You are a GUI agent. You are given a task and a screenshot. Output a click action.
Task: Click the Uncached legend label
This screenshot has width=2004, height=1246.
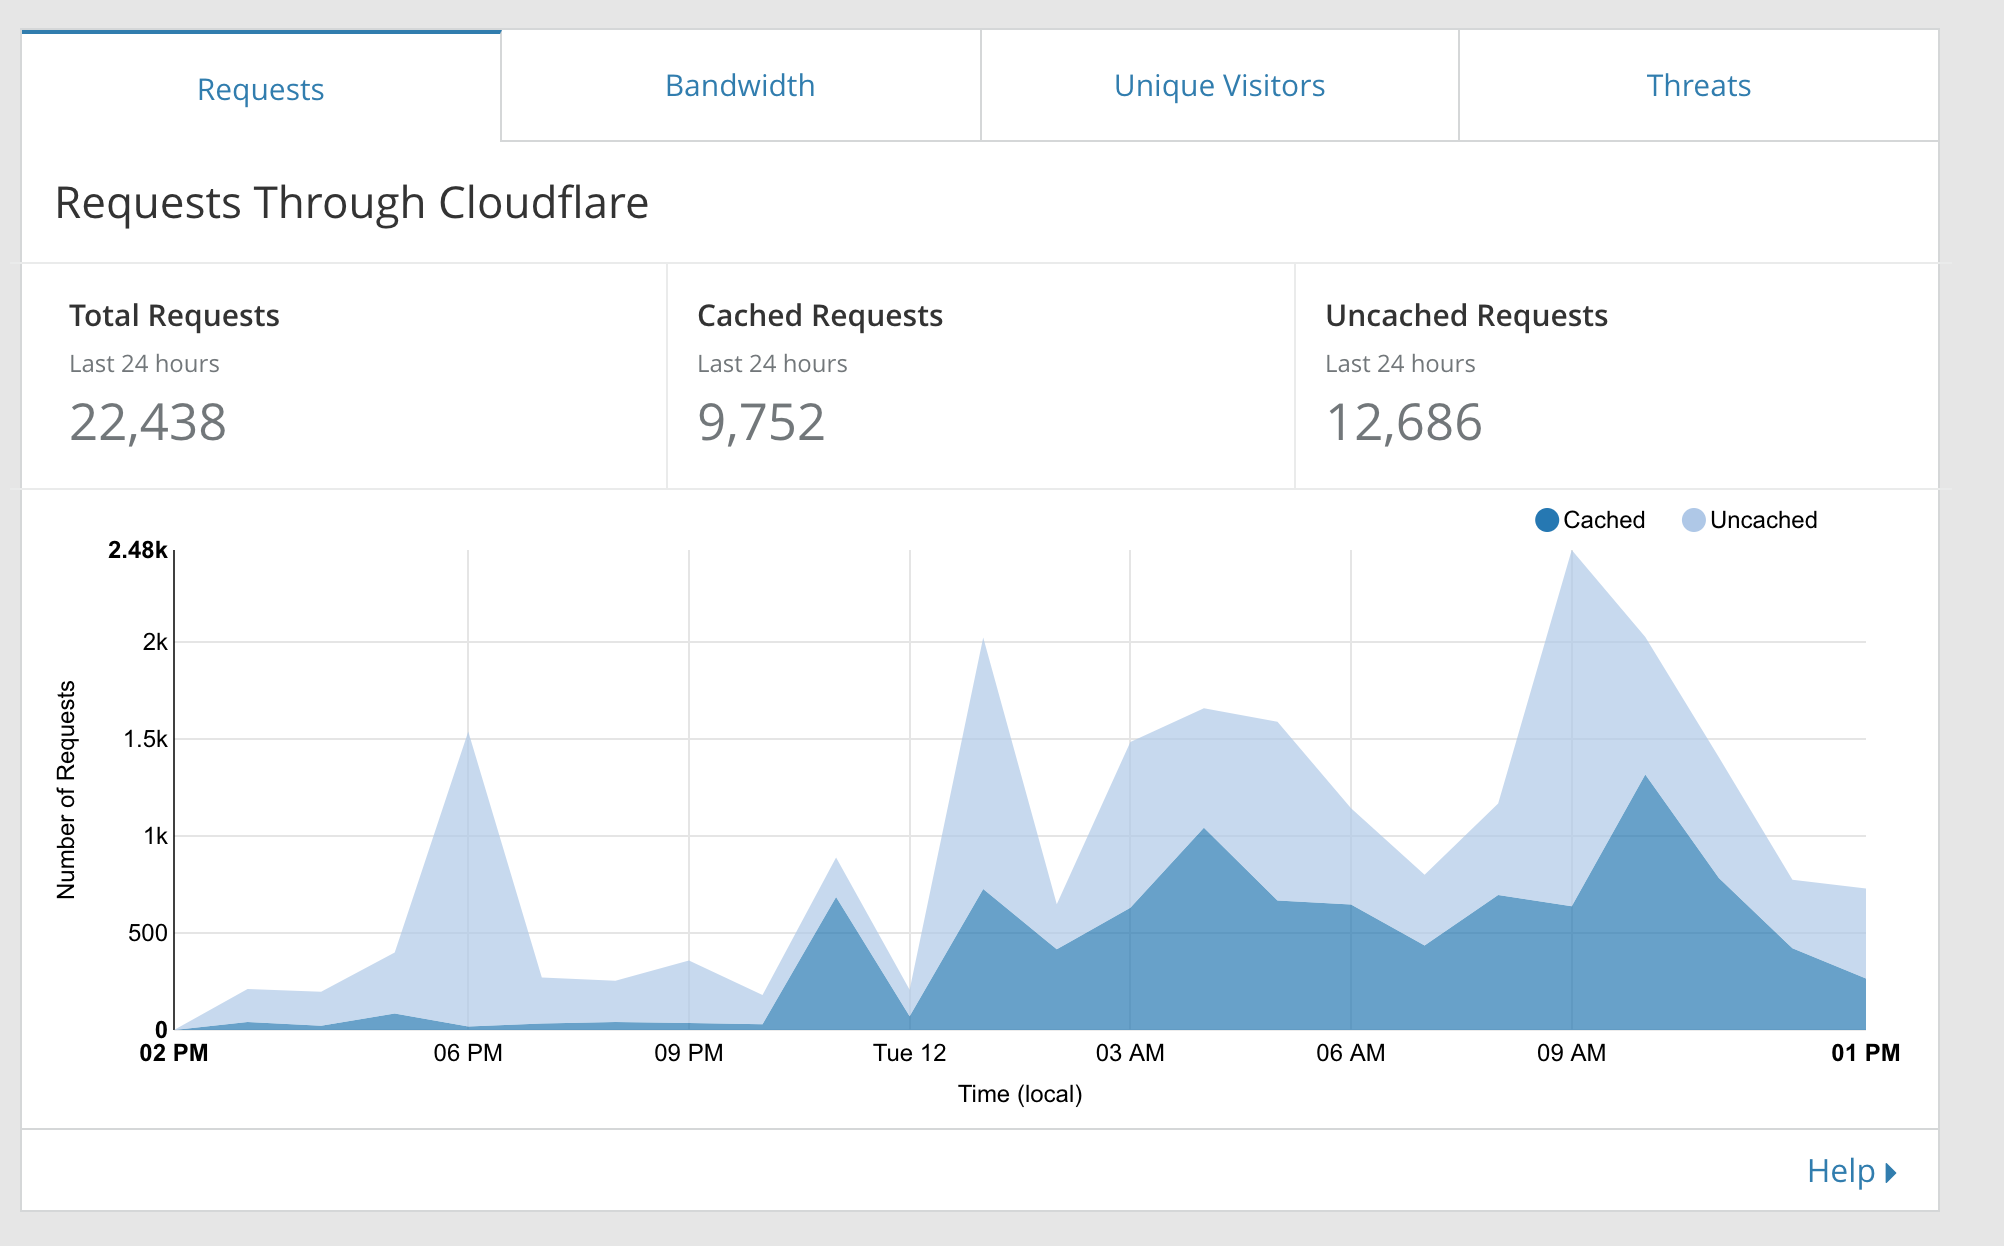tap(1763, 520)
